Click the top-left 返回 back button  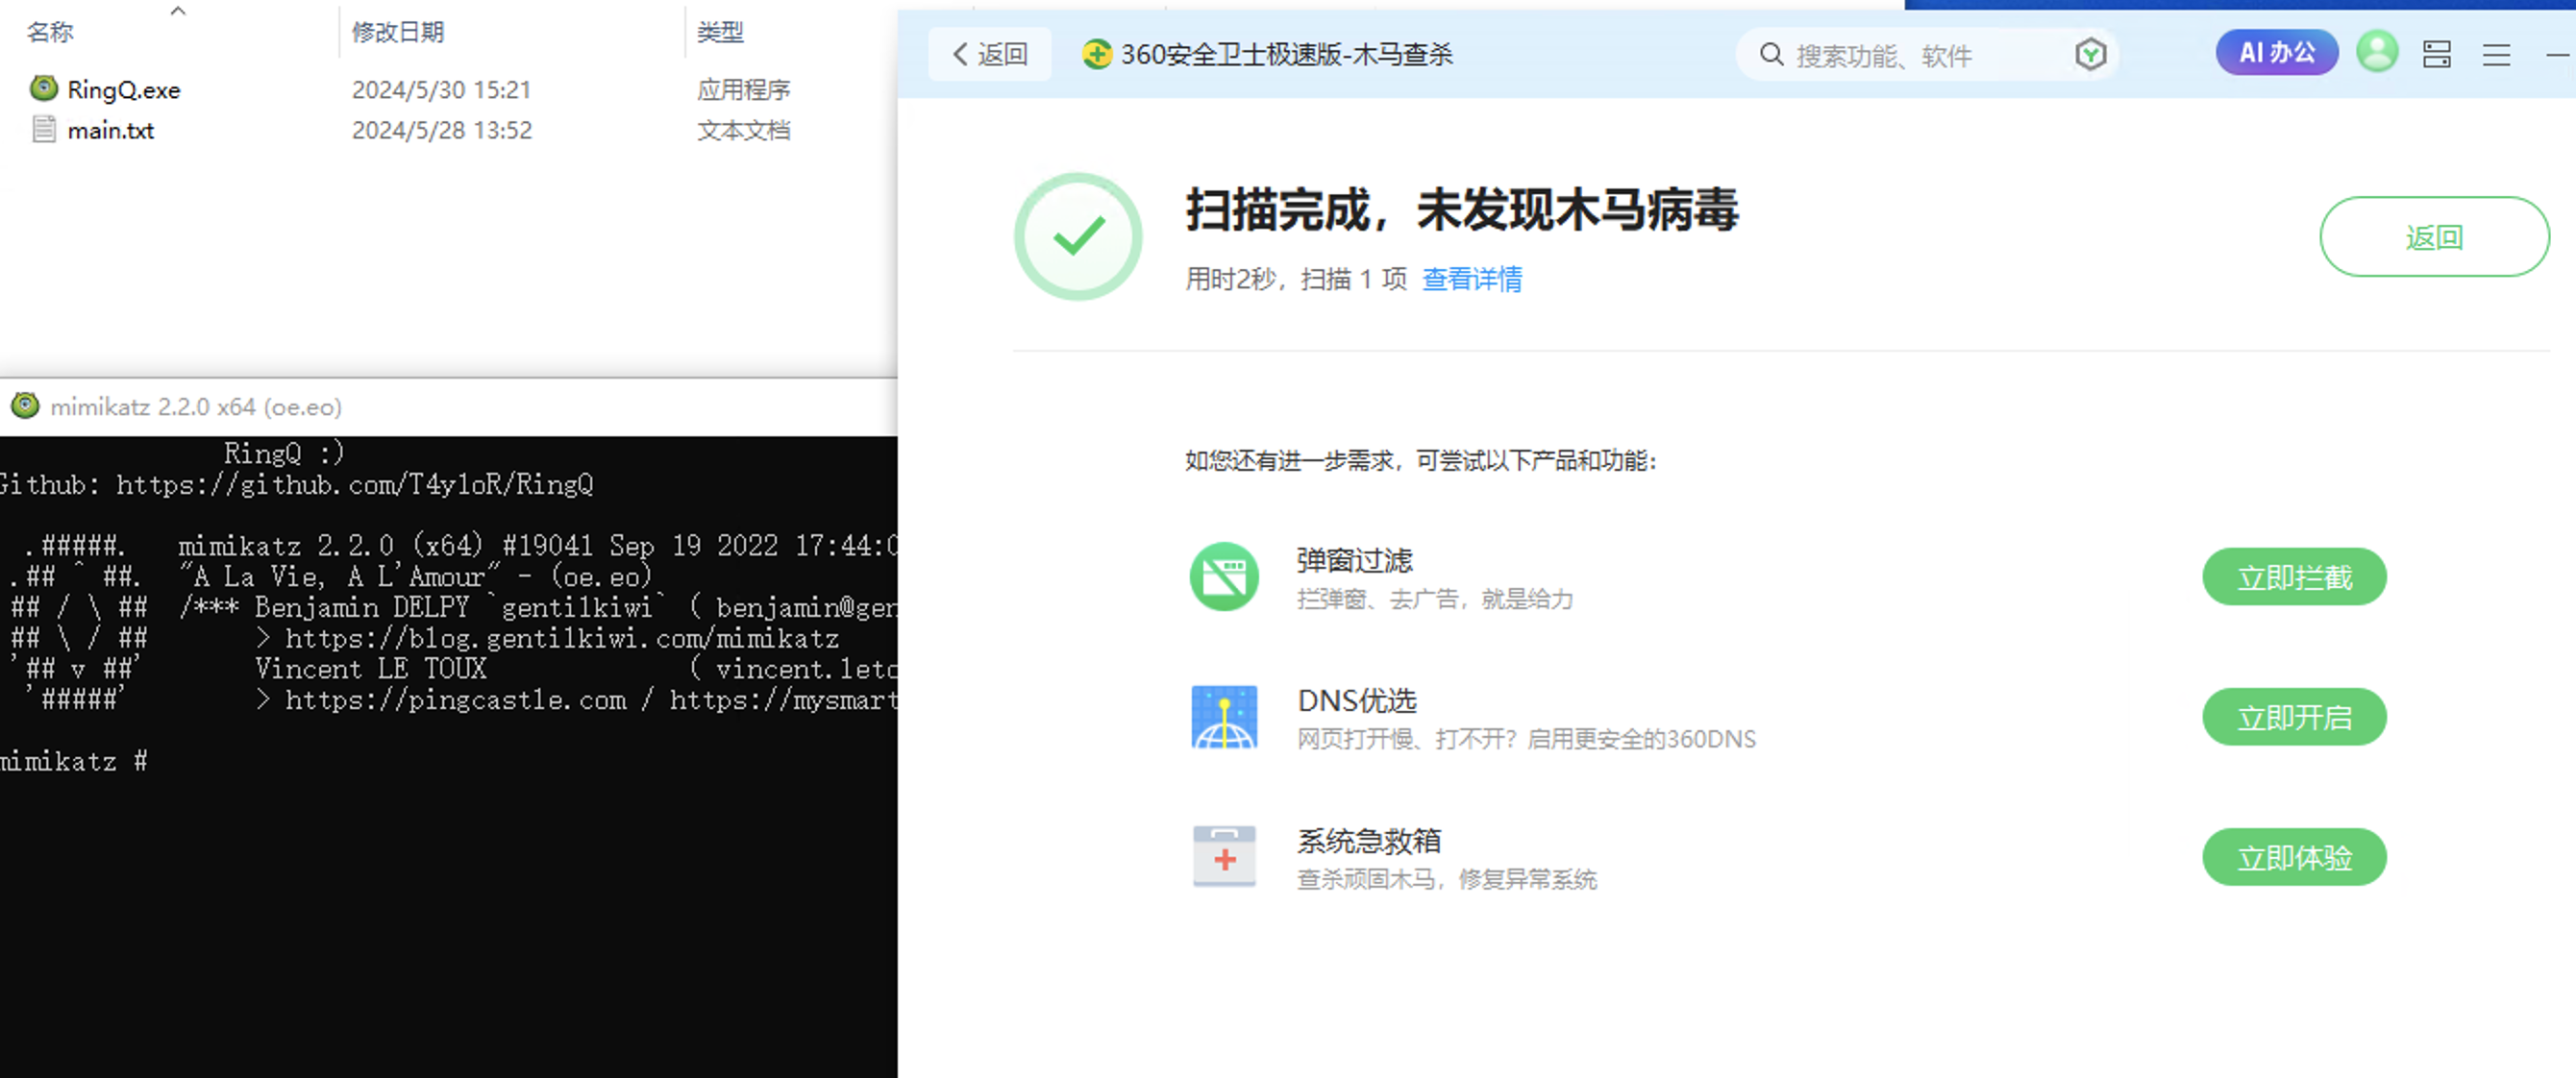pyautogui.click(x=989, y=55)
